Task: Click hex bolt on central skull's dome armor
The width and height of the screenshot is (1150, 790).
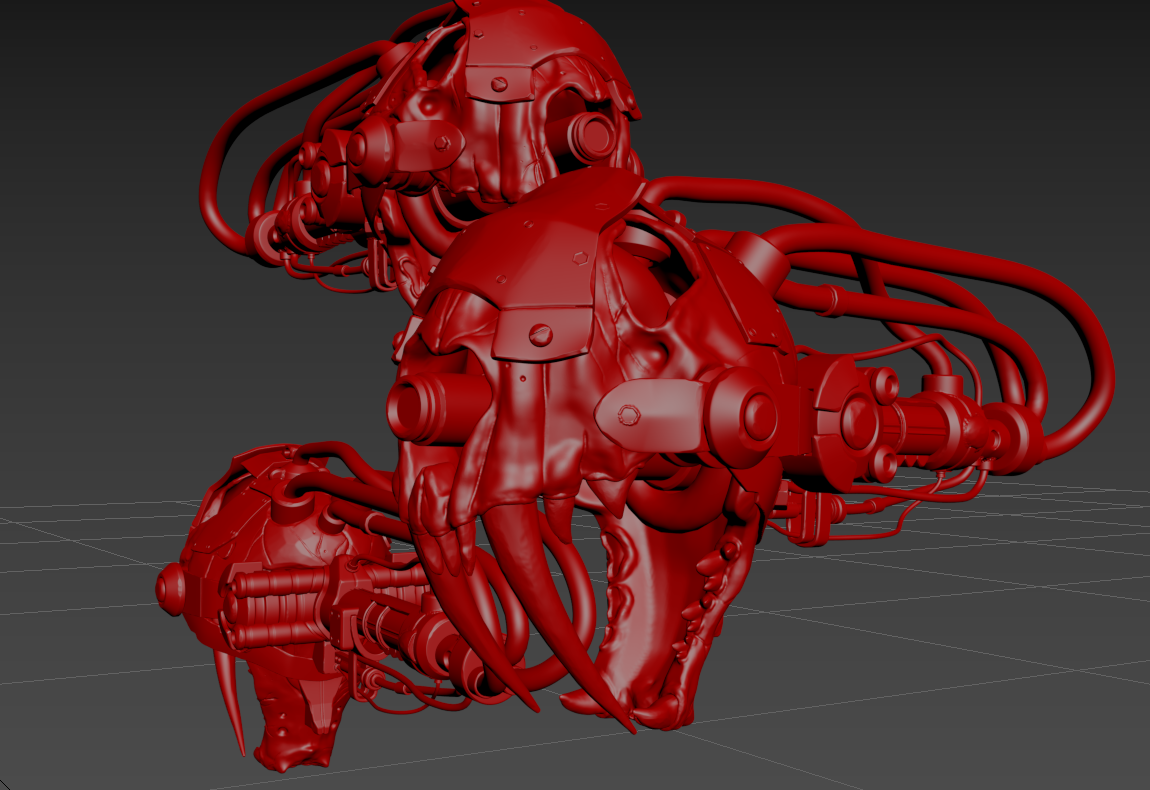Action: (582, 257)
